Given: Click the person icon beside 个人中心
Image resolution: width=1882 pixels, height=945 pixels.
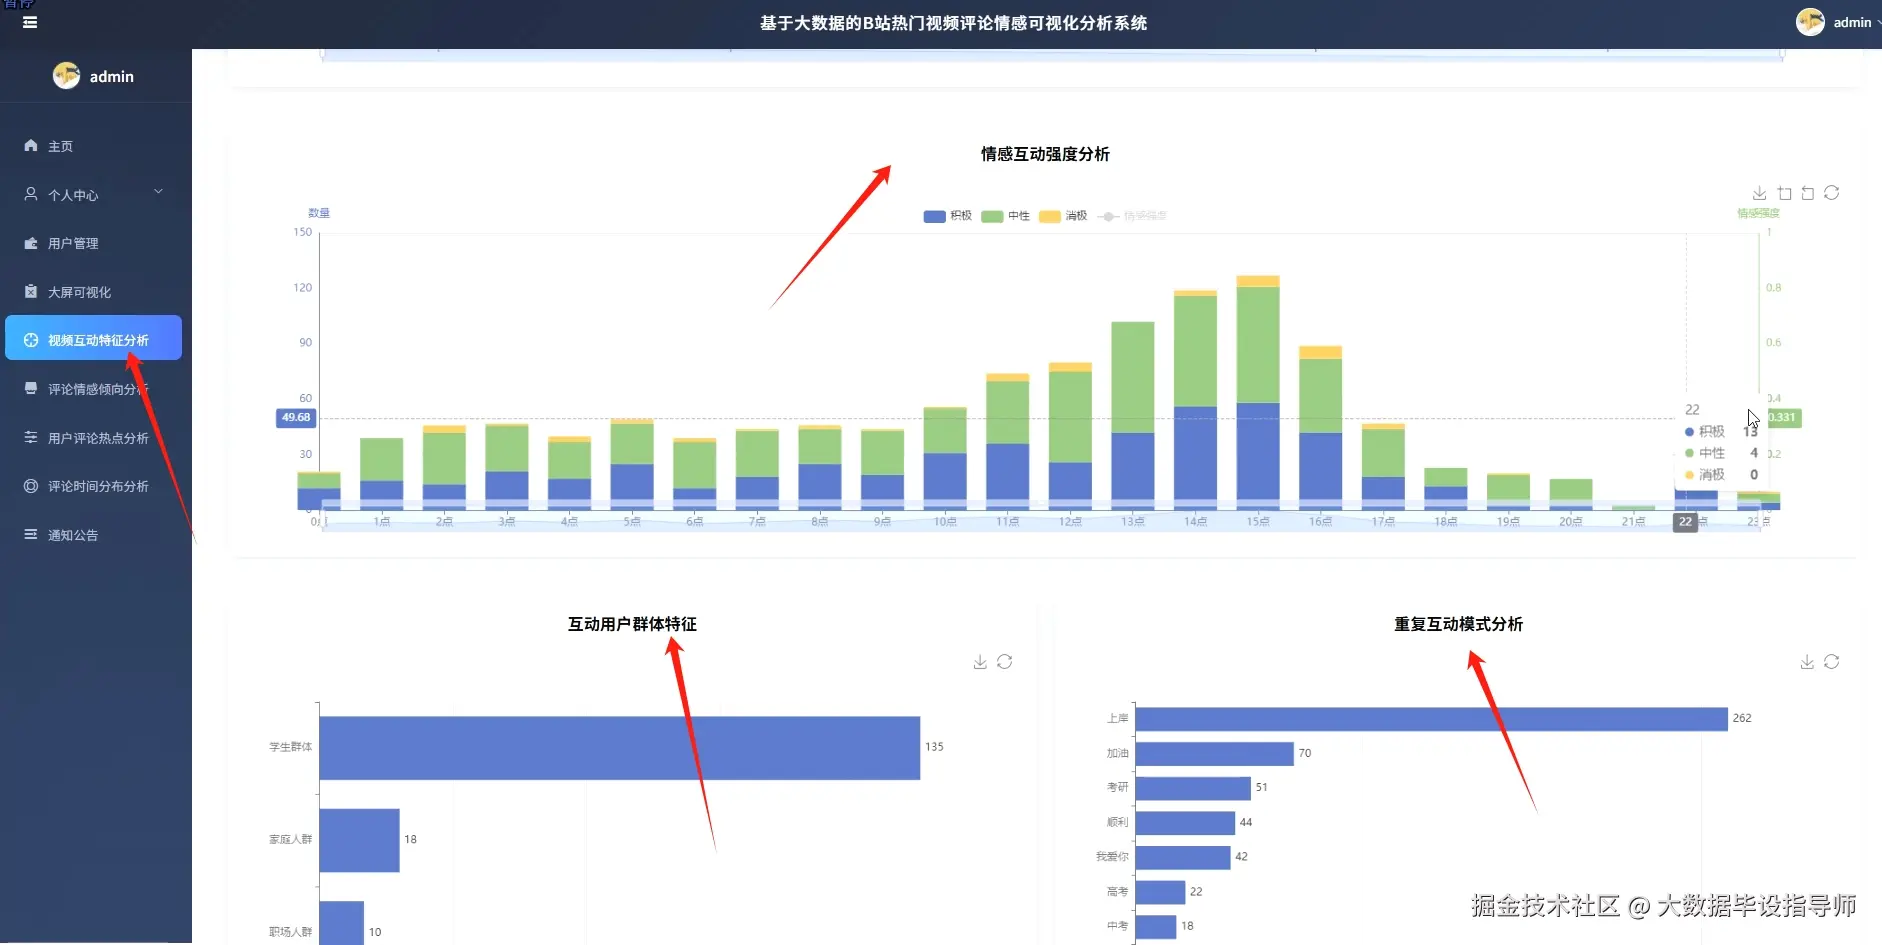Looking at the screenshot, I should point(31,194).
